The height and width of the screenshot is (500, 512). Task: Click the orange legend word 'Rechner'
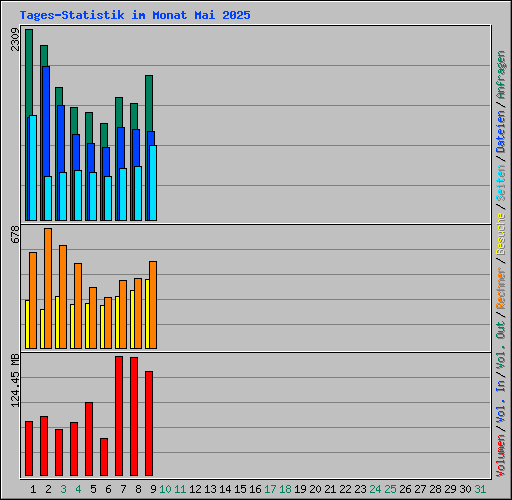click(500, 288)
